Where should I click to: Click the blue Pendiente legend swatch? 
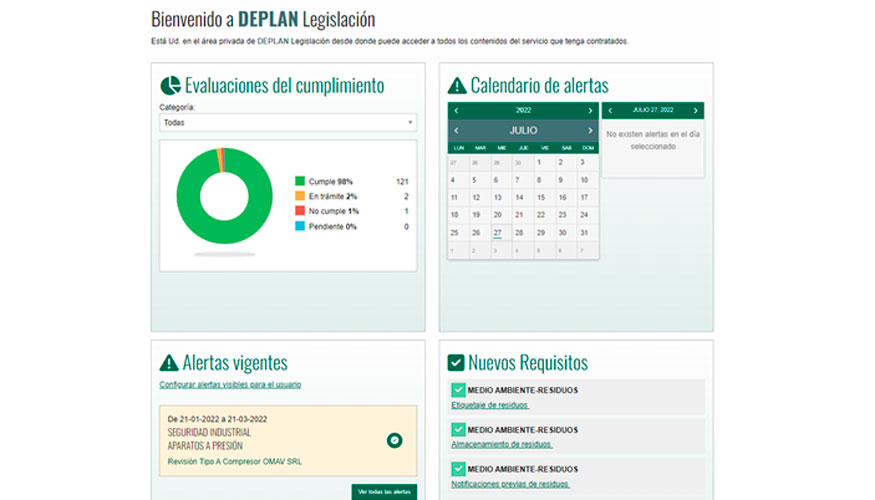click(300, 226)
